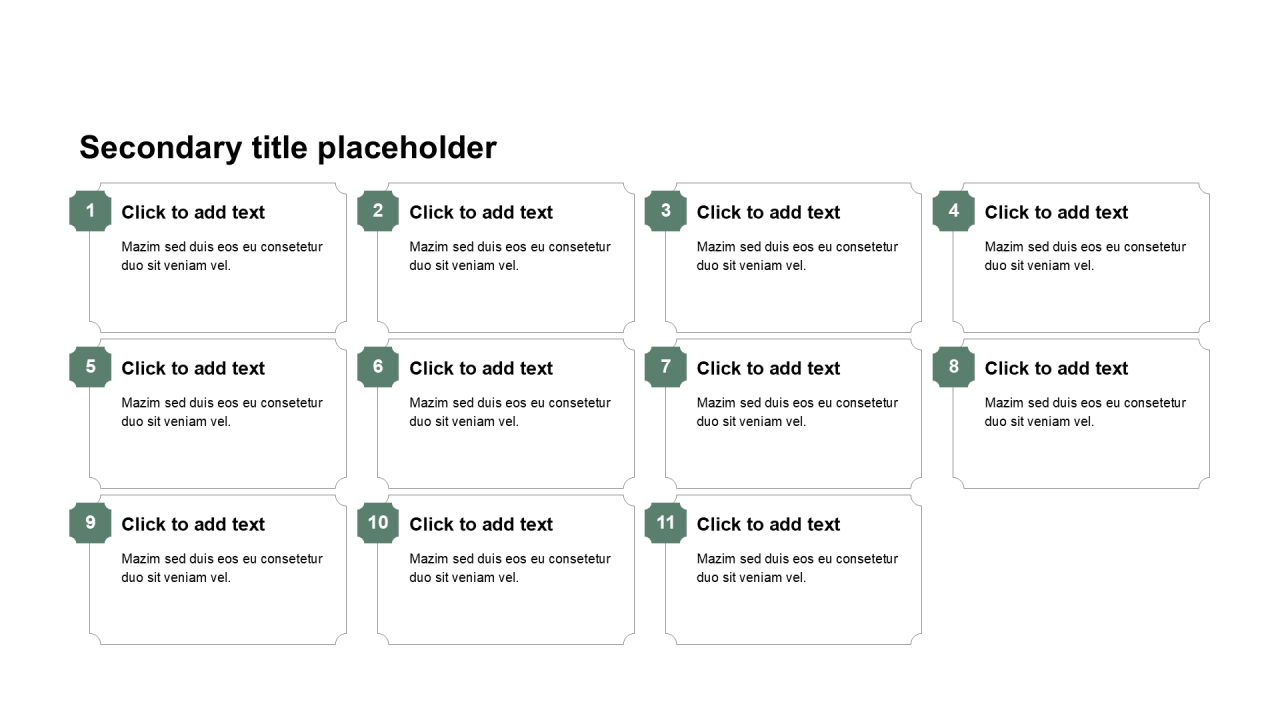Select the heading text in card 4
Screen dimensions: 1280x720
(1056, 212)
